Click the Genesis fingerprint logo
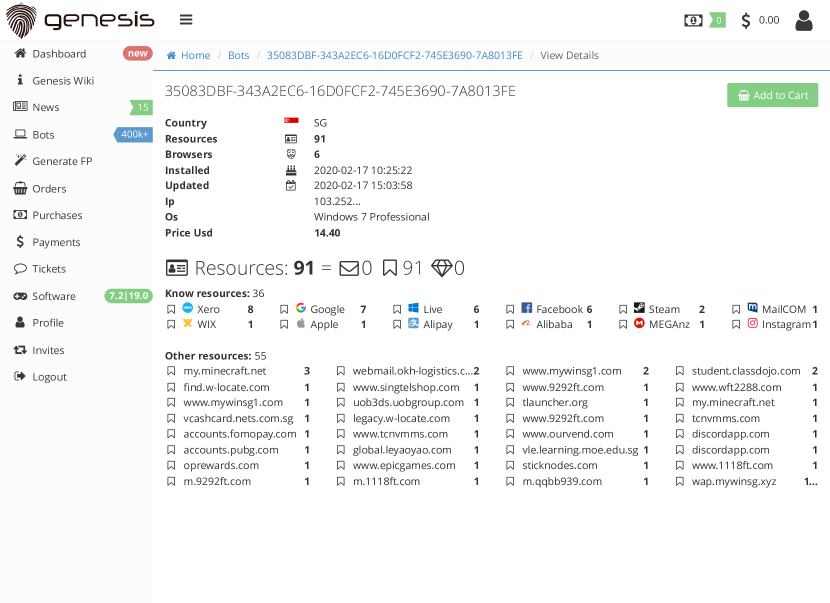 pos(21,21)
